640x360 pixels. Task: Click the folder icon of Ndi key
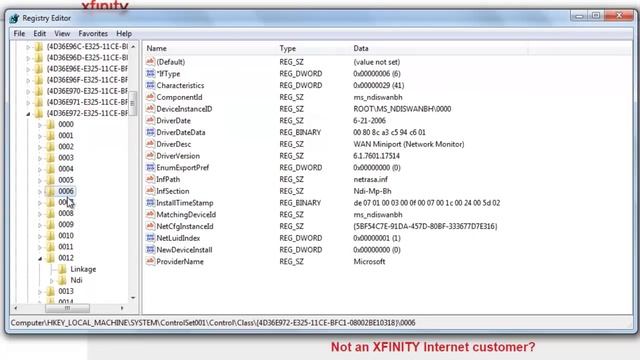[62, 280]
